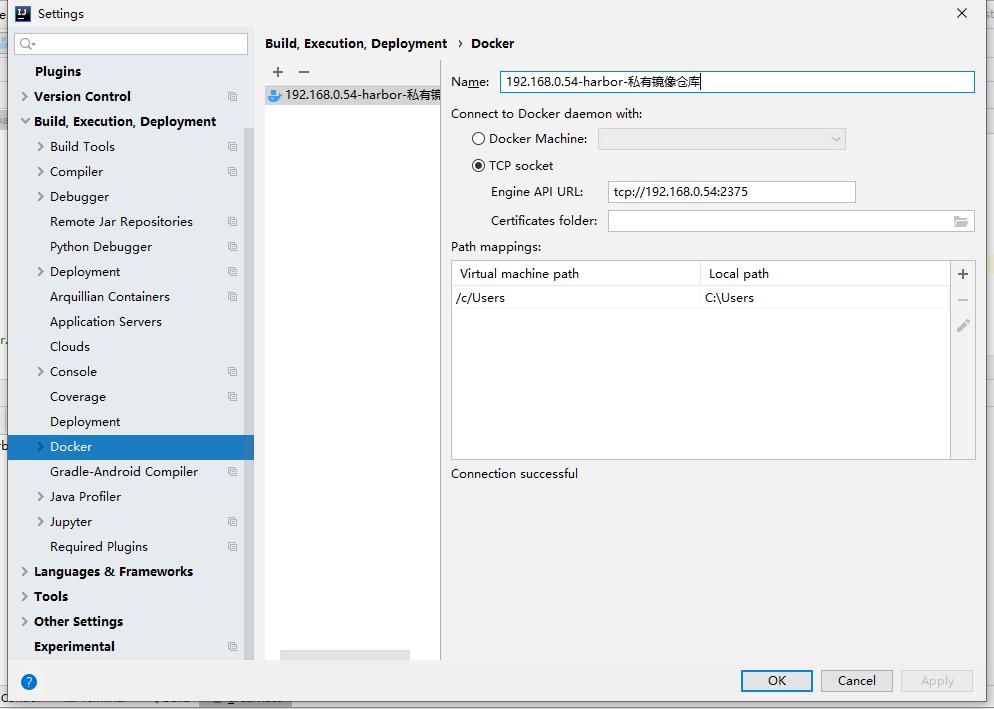The image size is (994, 709).
Task: Open folder browser for Certificates folder
Action: tap(961, 221)
